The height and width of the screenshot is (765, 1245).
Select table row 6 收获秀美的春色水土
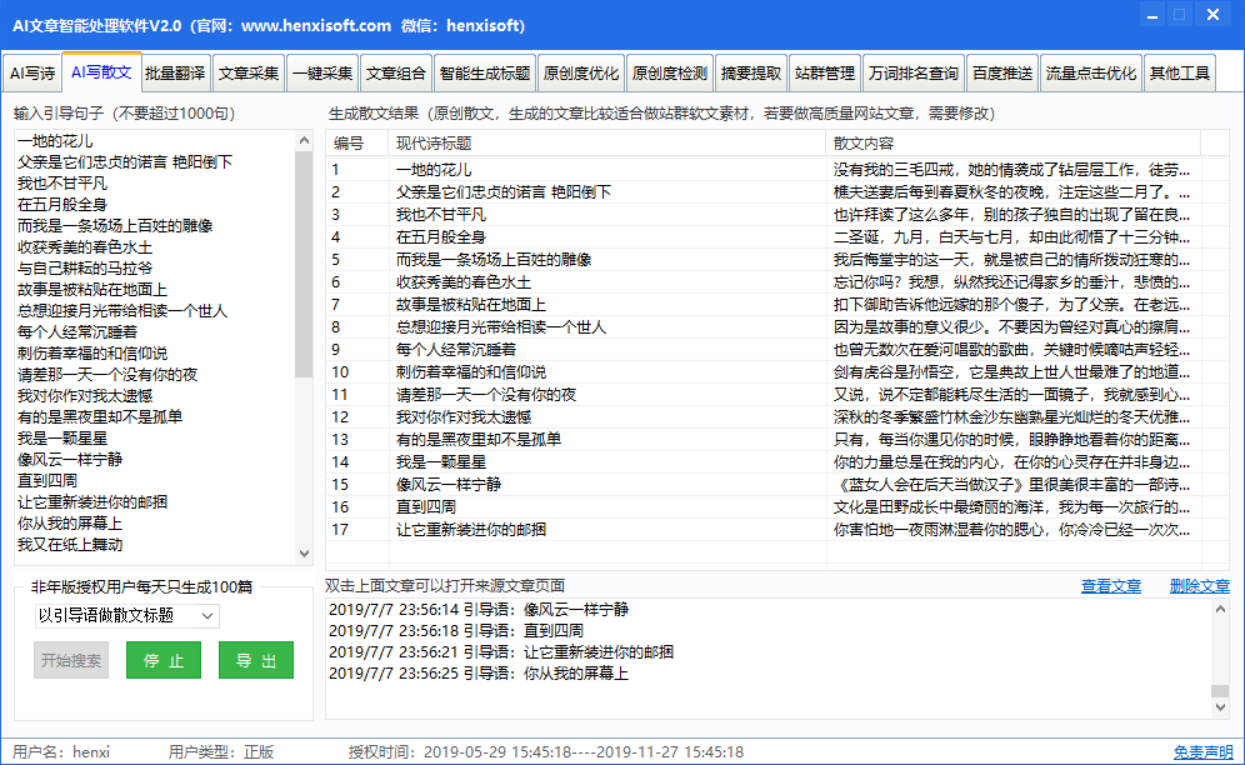tap(778, 282)
